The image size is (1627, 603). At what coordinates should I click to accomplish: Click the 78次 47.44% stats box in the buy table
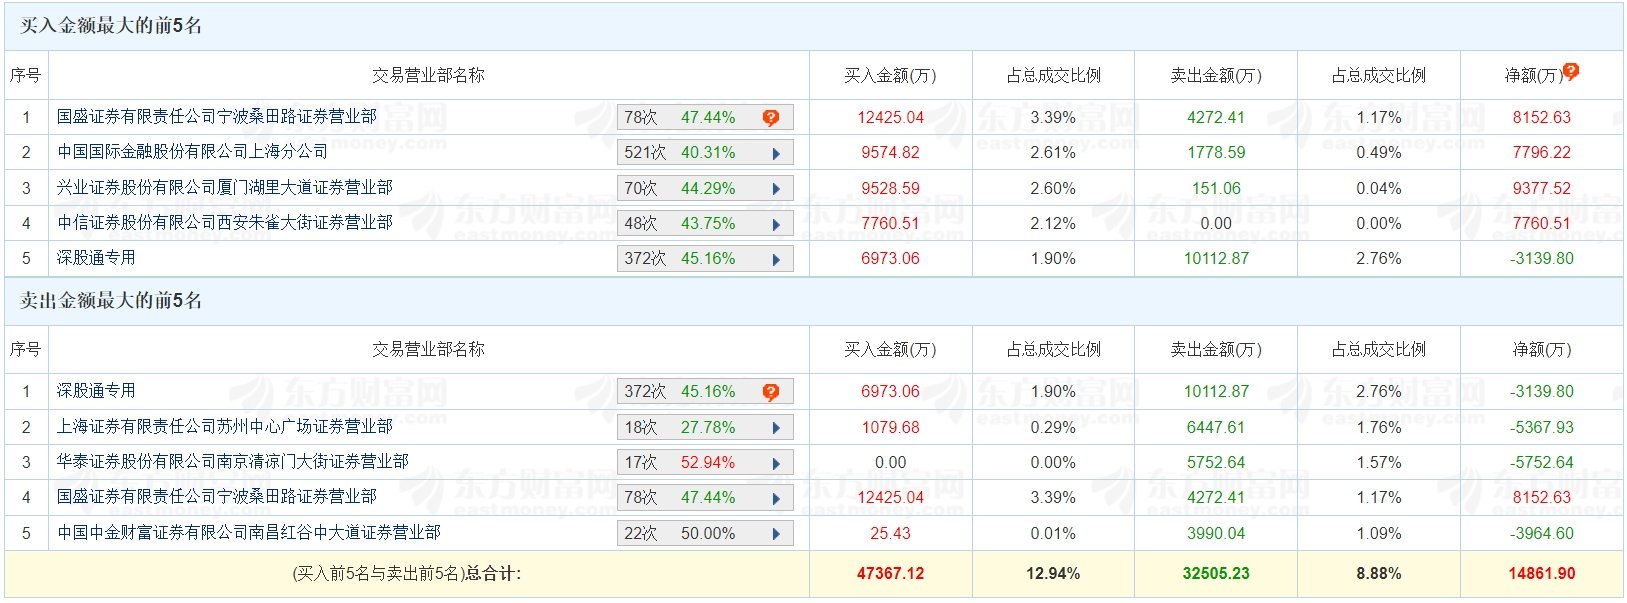click(x=680, y=118)
